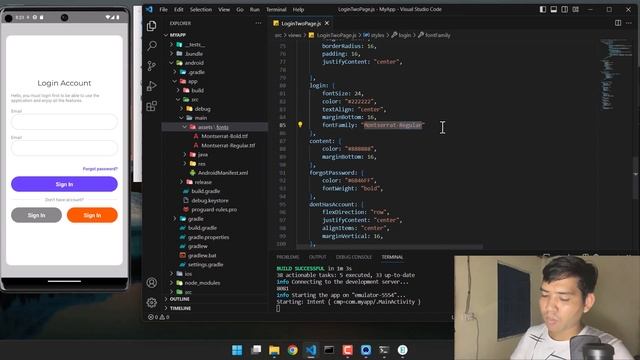Tap purple Sign In button in emulator

coord(64,184)
